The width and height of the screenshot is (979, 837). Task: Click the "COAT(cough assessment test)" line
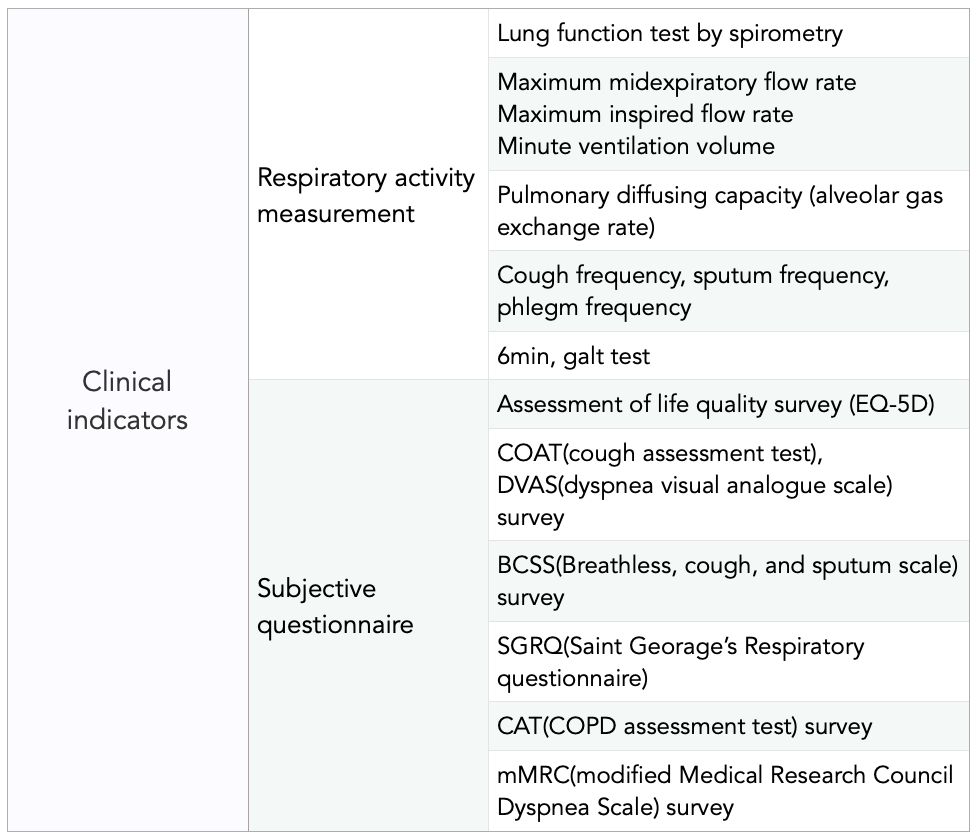(x=660, y=453)
